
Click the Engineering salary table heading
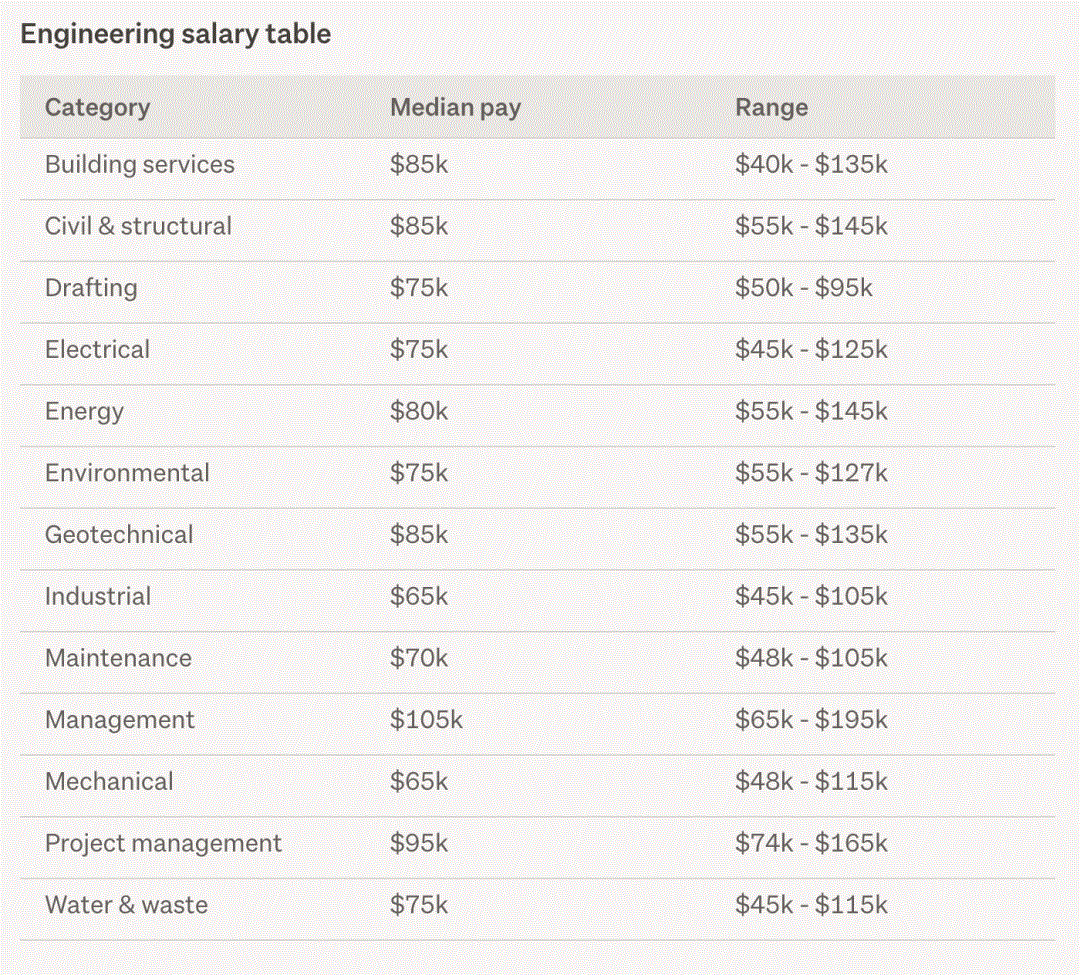175,34
